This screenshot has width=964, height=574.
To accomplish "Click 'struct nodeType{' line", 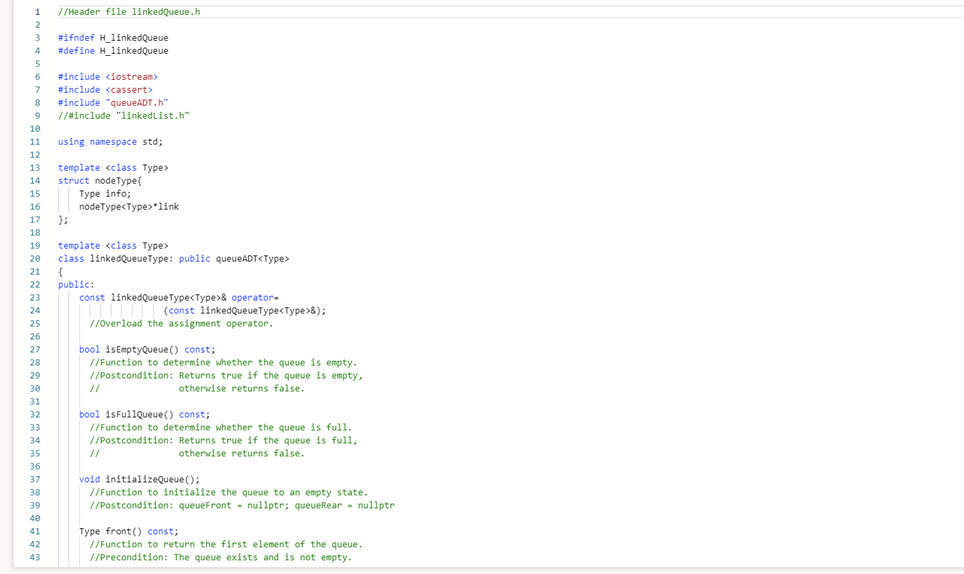I will (100, 181).
